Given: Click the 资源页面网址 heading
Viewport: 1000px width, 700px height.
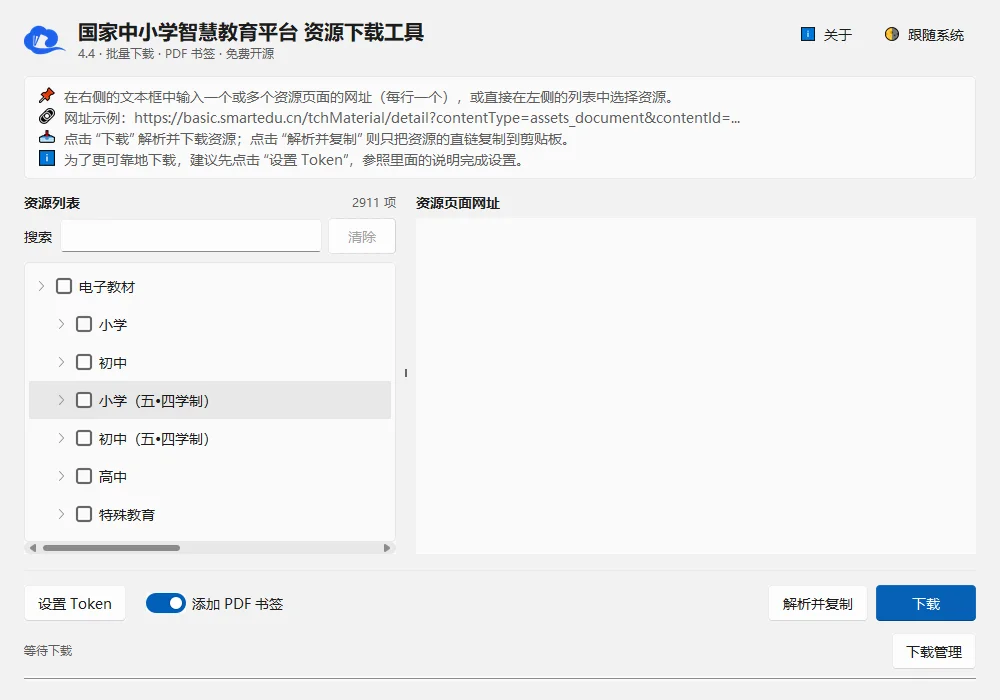Looking at the screenshot, I should pyautogui.click(x=457, y=203).
